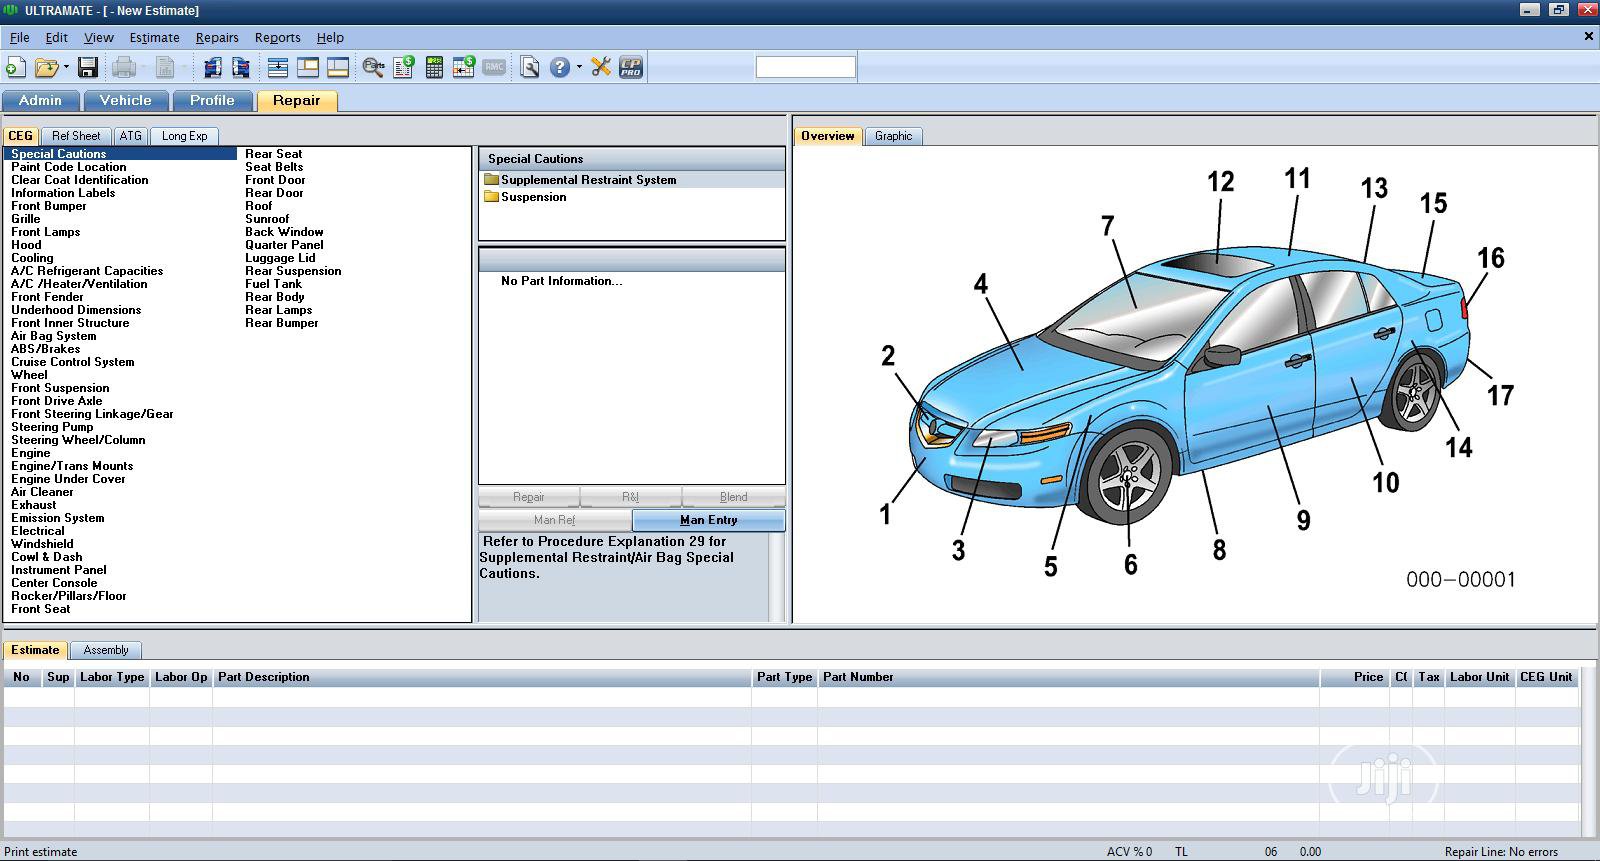Select Rear Lamps in the category list
Viewport: 1600px width, 861px height.
279,310
